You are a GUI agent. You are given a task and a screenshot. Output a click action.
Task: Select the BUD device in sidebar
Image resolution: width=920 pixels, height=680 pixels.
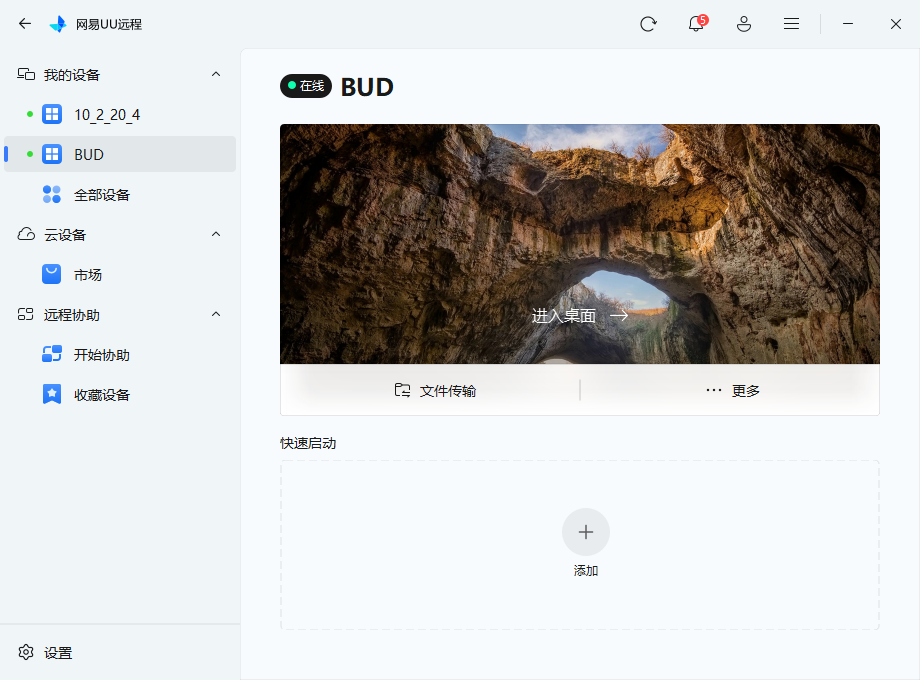pyautogui.click(x=89, y=155)
